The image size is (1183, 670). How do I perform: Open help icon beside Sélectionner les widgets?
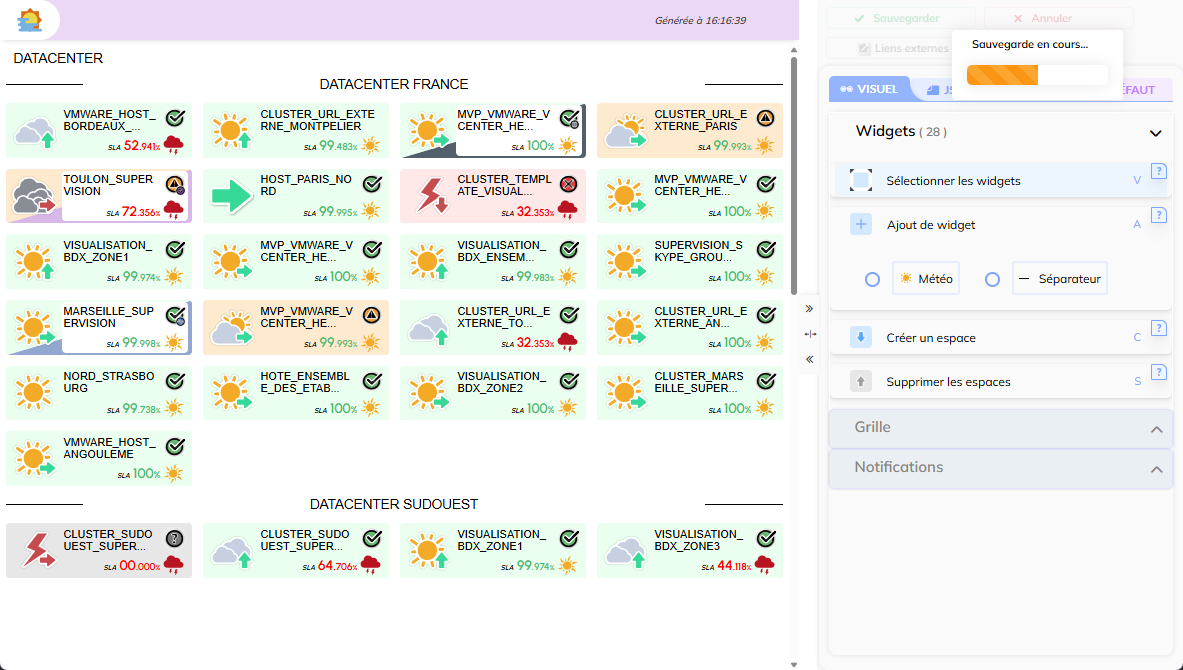click(x=1159, y=172)
